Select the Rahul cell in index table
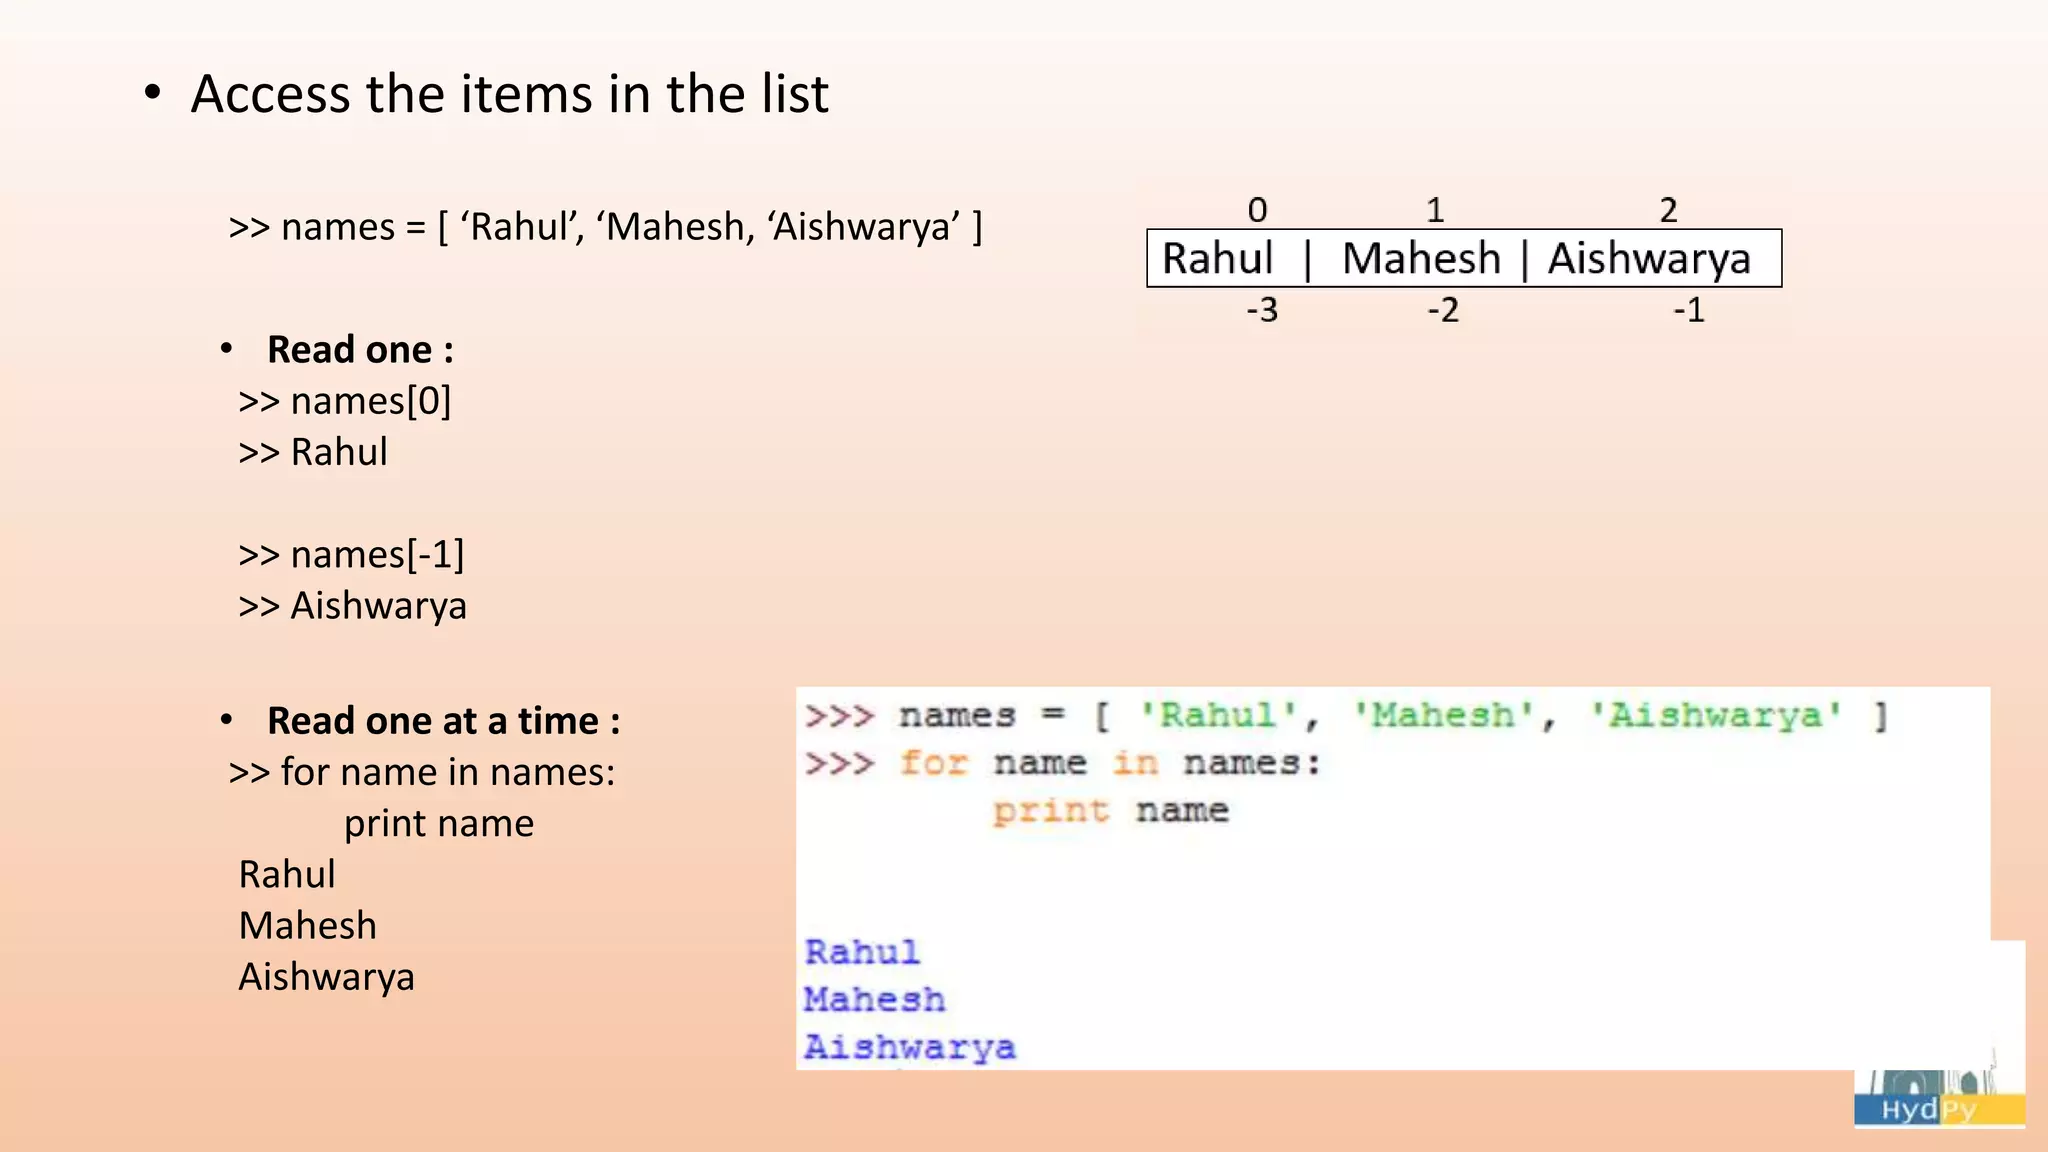Image resolution: width=2048 pixels, height=1152 pixels. click(1217, 259)
